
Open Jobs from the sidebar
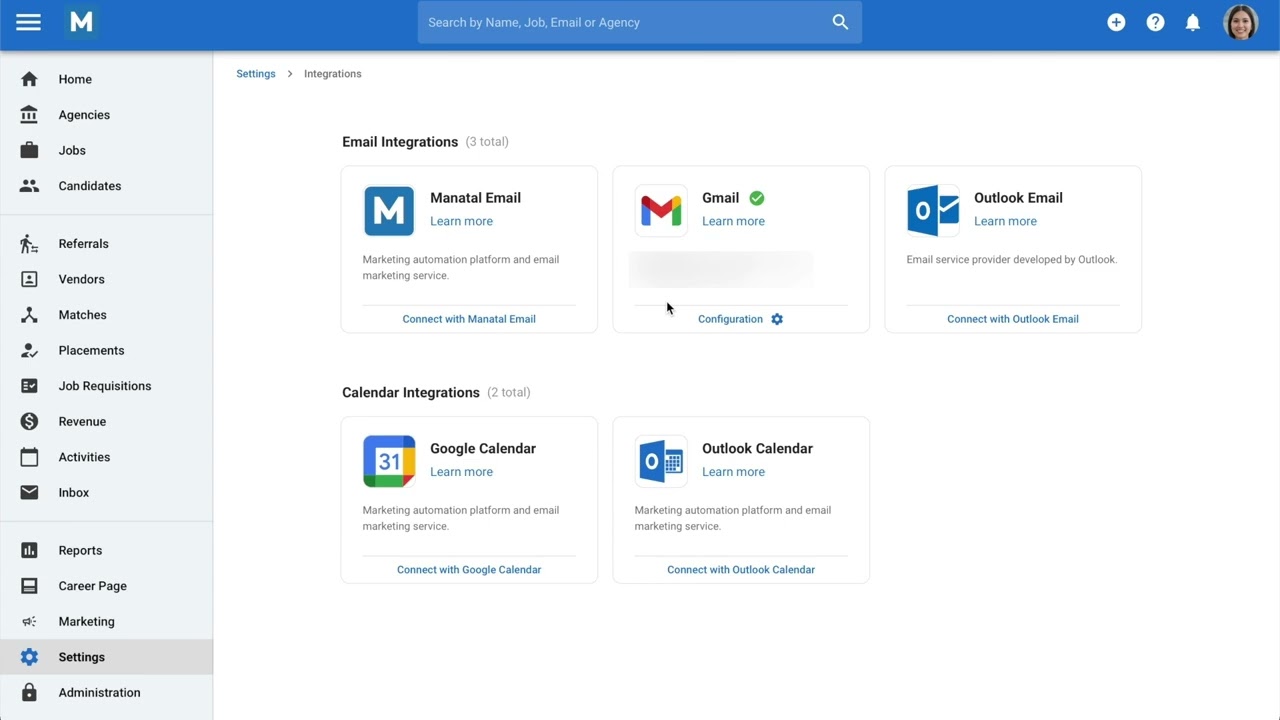(x=72, y=150)
